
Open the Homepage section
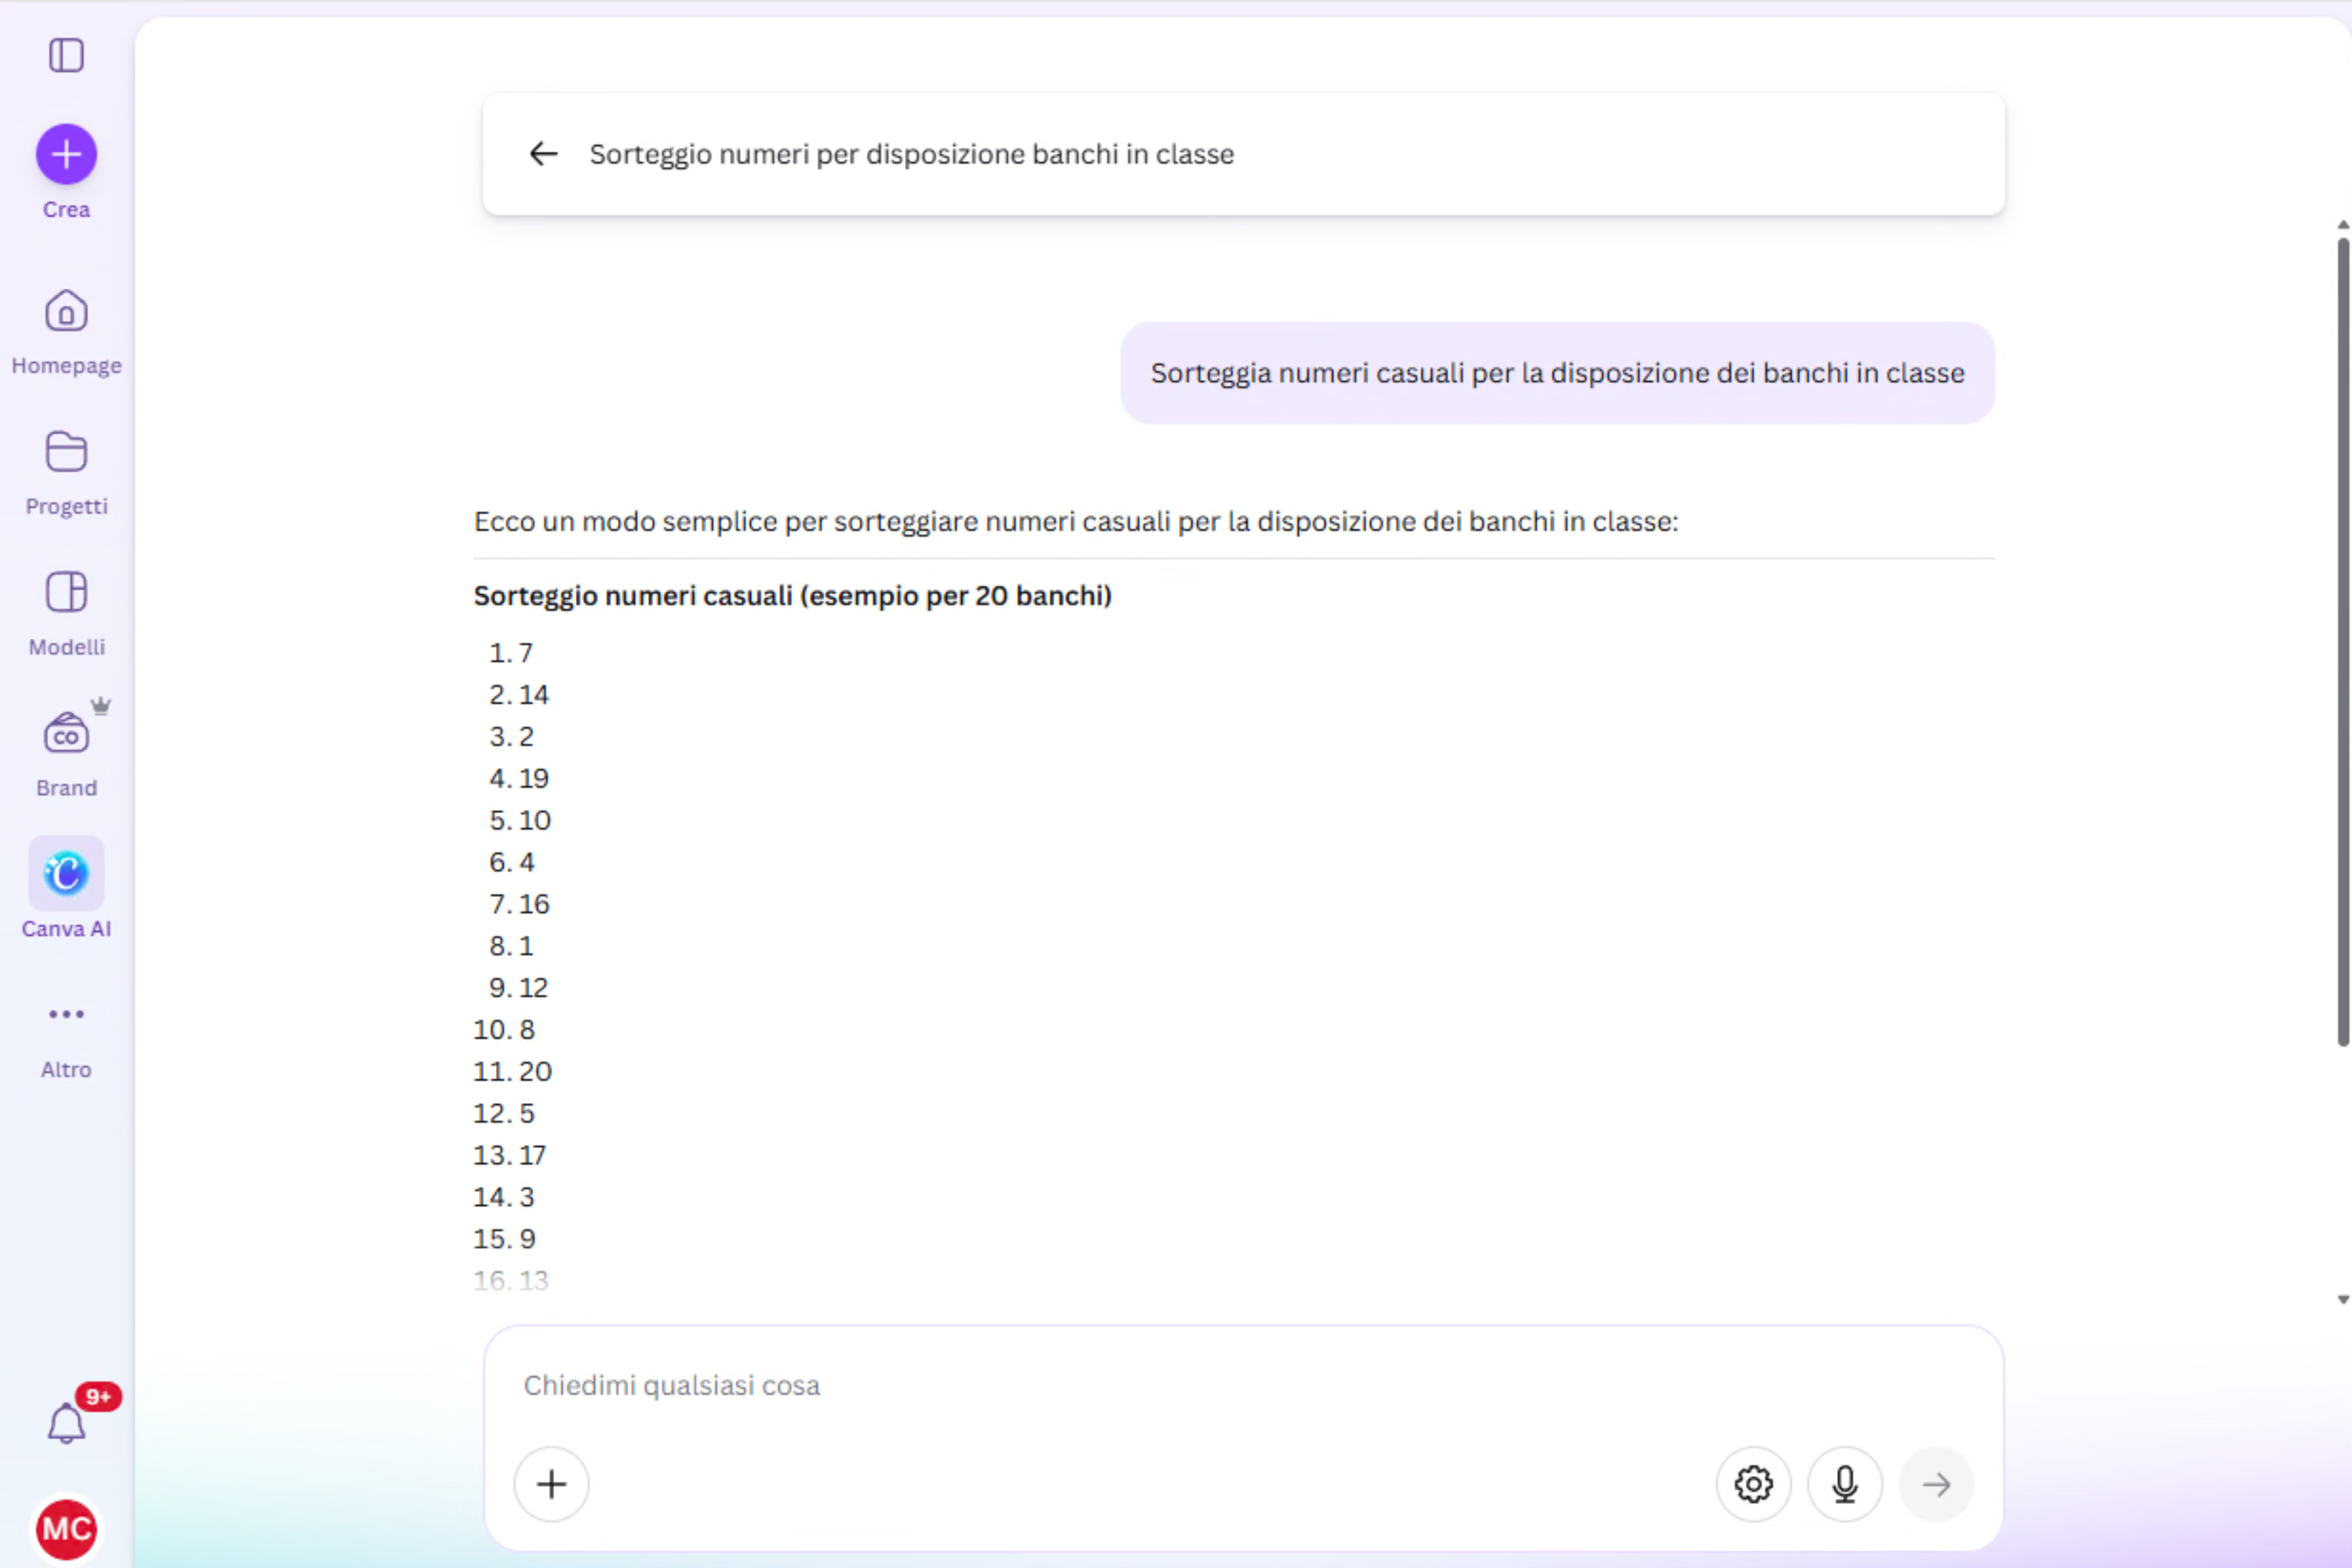coord(66,333)
